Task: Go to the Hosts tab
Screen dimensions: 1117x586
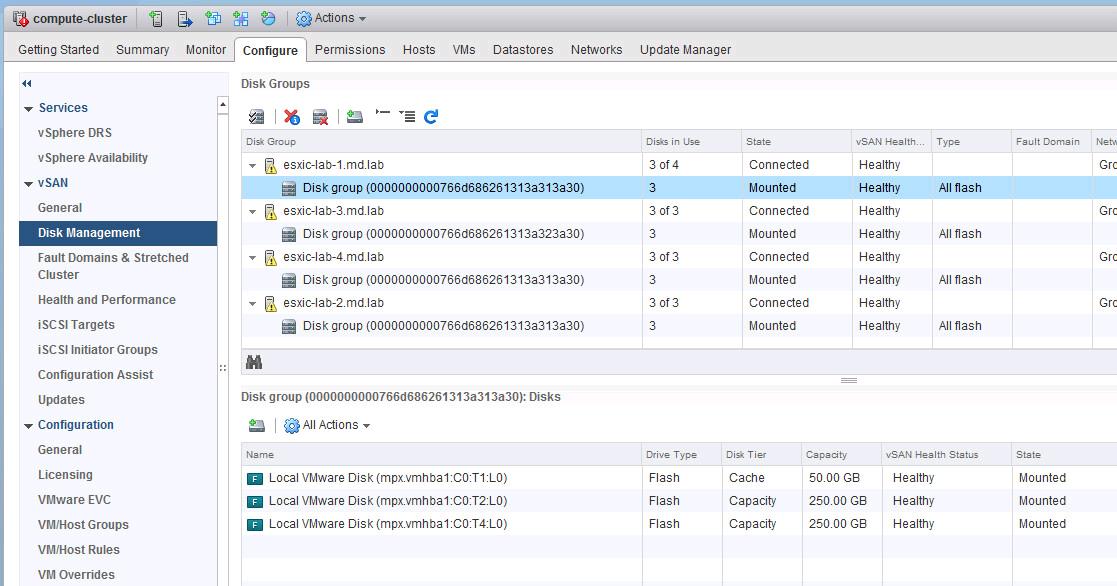Action: [x=419, y=50]
